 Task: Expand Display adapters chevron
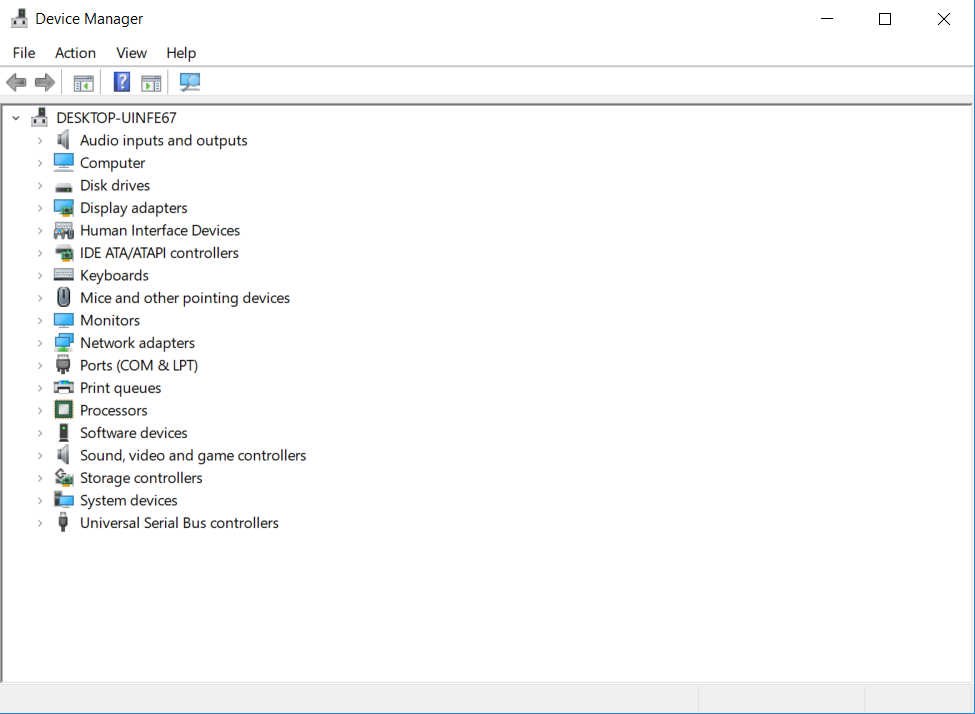tap(40, 208)
